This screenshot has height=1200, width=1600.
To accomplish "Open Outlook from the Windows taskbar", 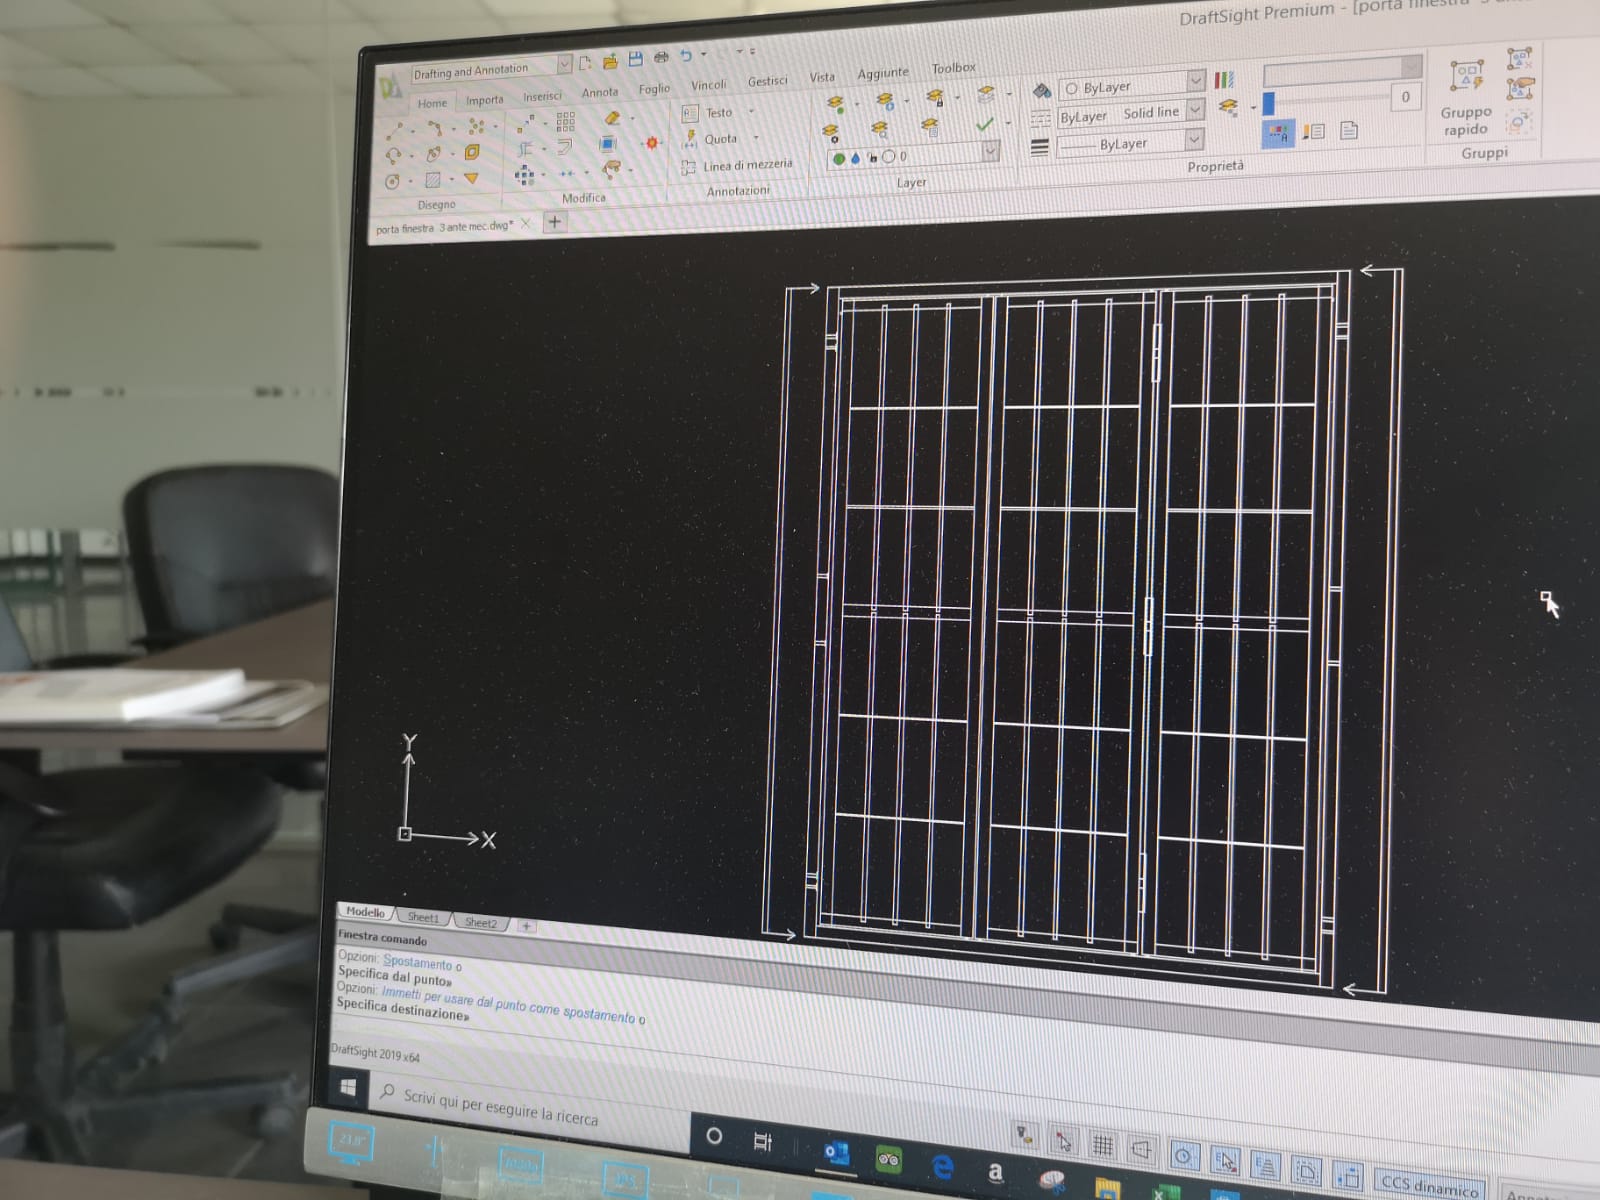I will (x=836, y=1153).
